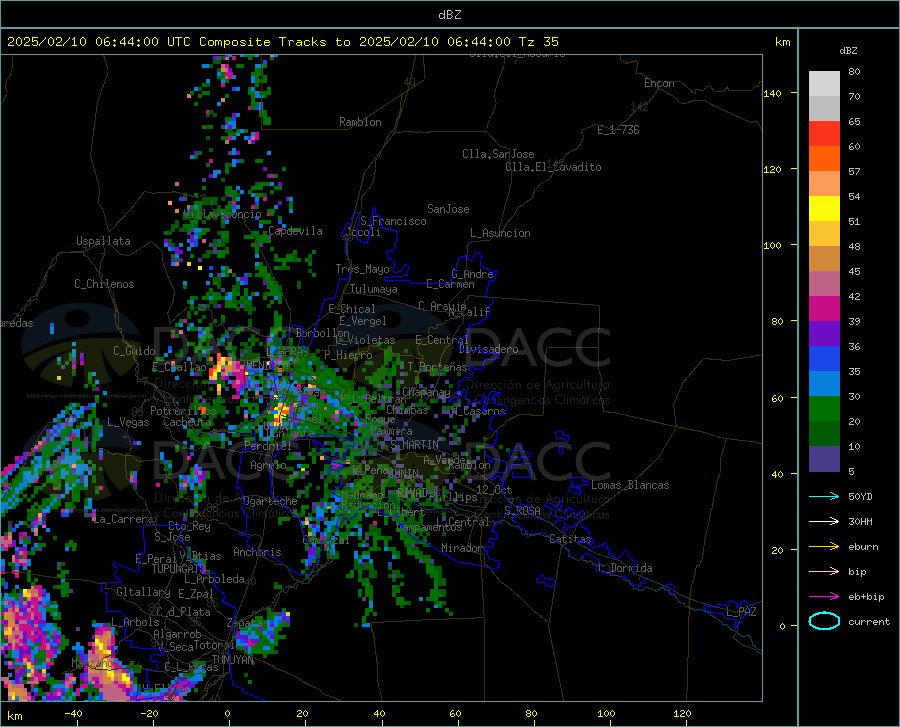Click the Clla.El_Cavadito map label
Image resolution: width=900 pixels, height=727 pixels.
(553, 167)
